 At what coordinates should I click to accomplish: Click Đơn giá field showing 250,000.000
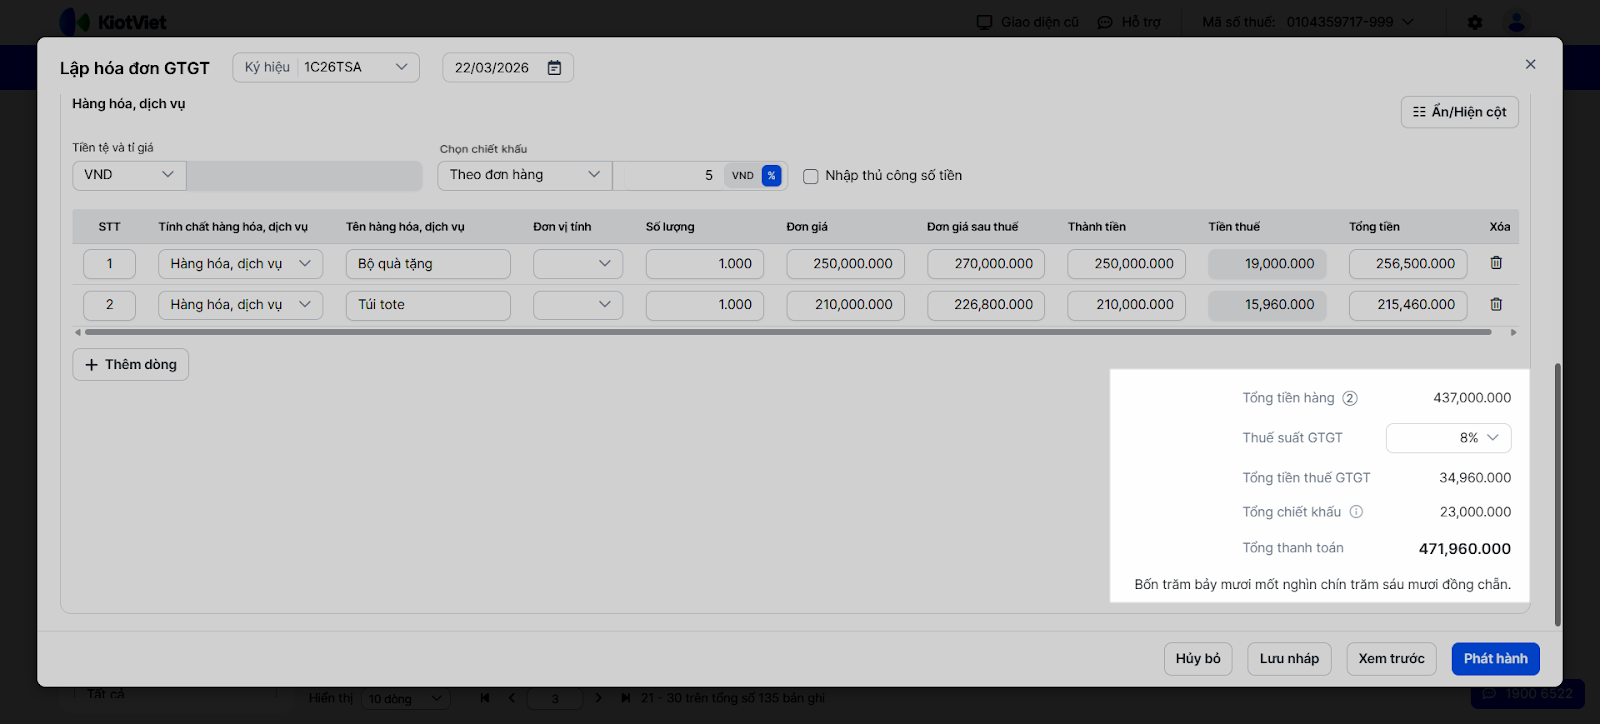(846, 264)
